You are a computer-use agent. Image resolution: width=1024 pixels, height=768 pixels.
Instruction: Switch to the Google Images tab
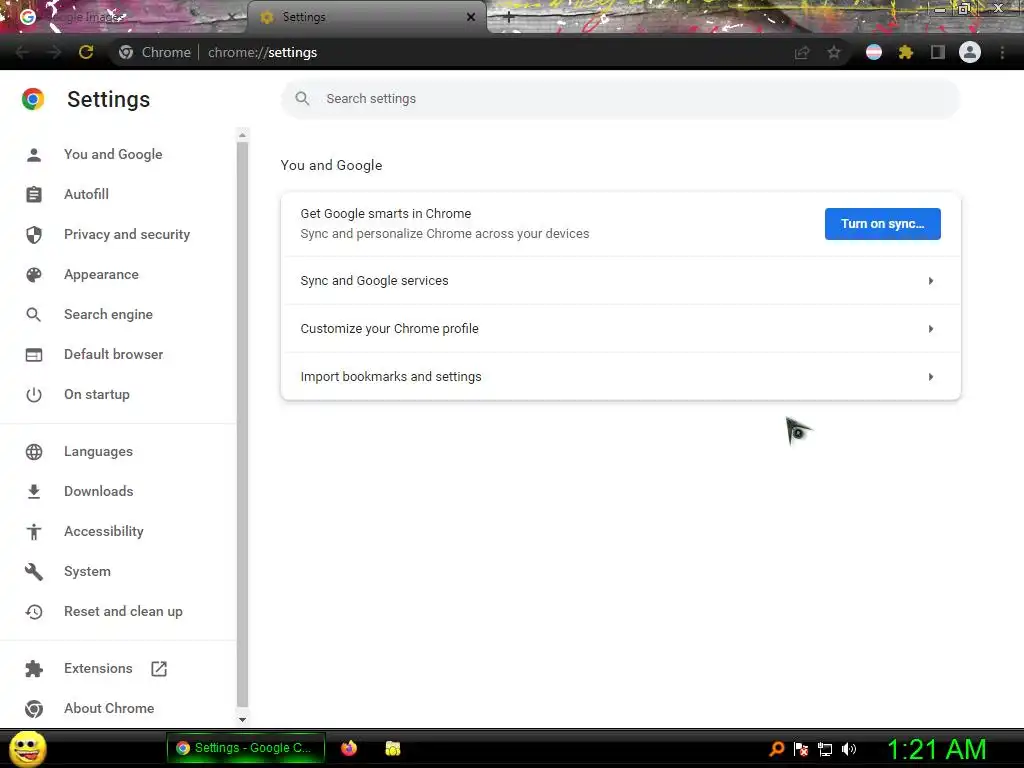pyautogui.click(x=124, y=17)
